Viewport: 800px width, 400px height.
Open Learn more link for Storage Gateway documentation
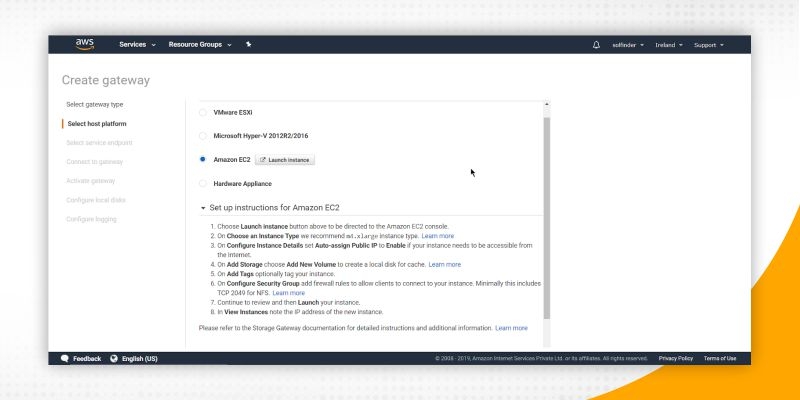coord(511,328)
